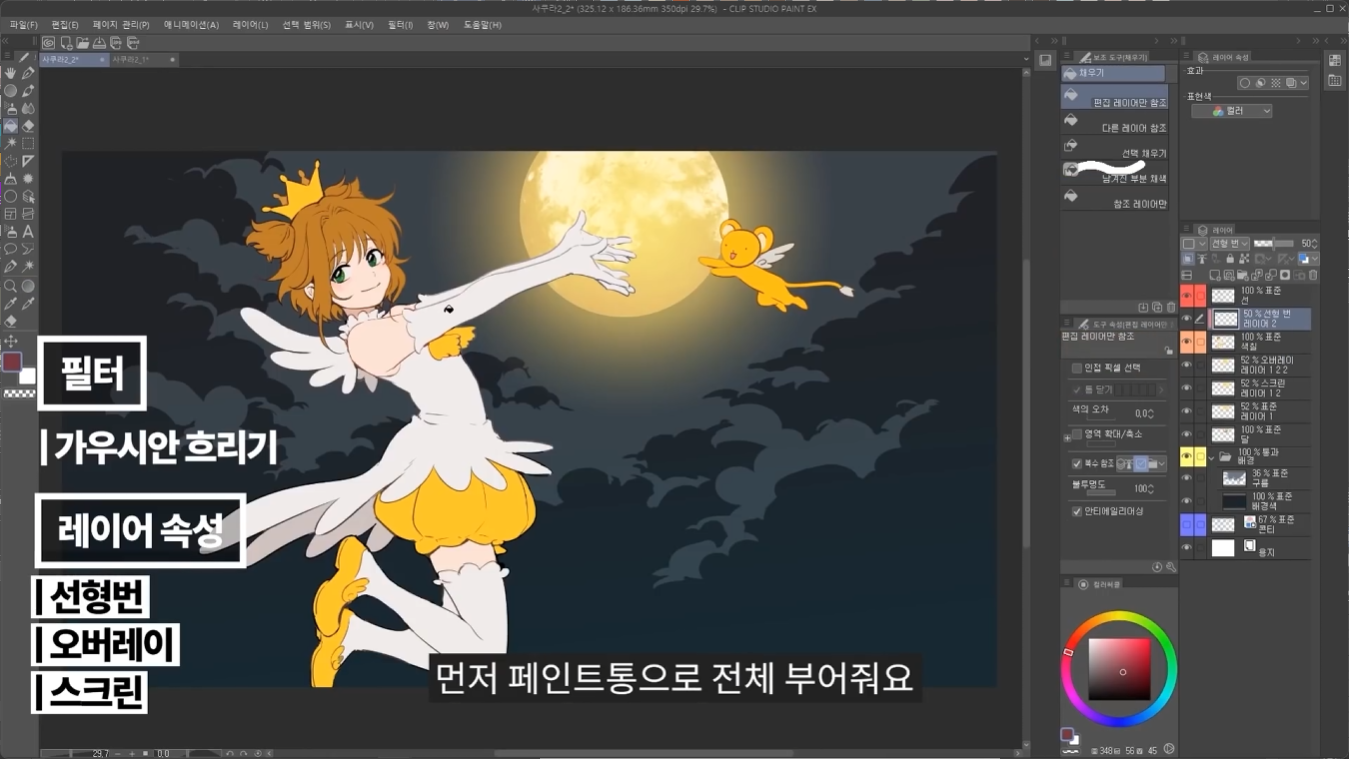Enable 영역 확대/축소 checkbox

pyautogui.click(x=1077, y=434)
